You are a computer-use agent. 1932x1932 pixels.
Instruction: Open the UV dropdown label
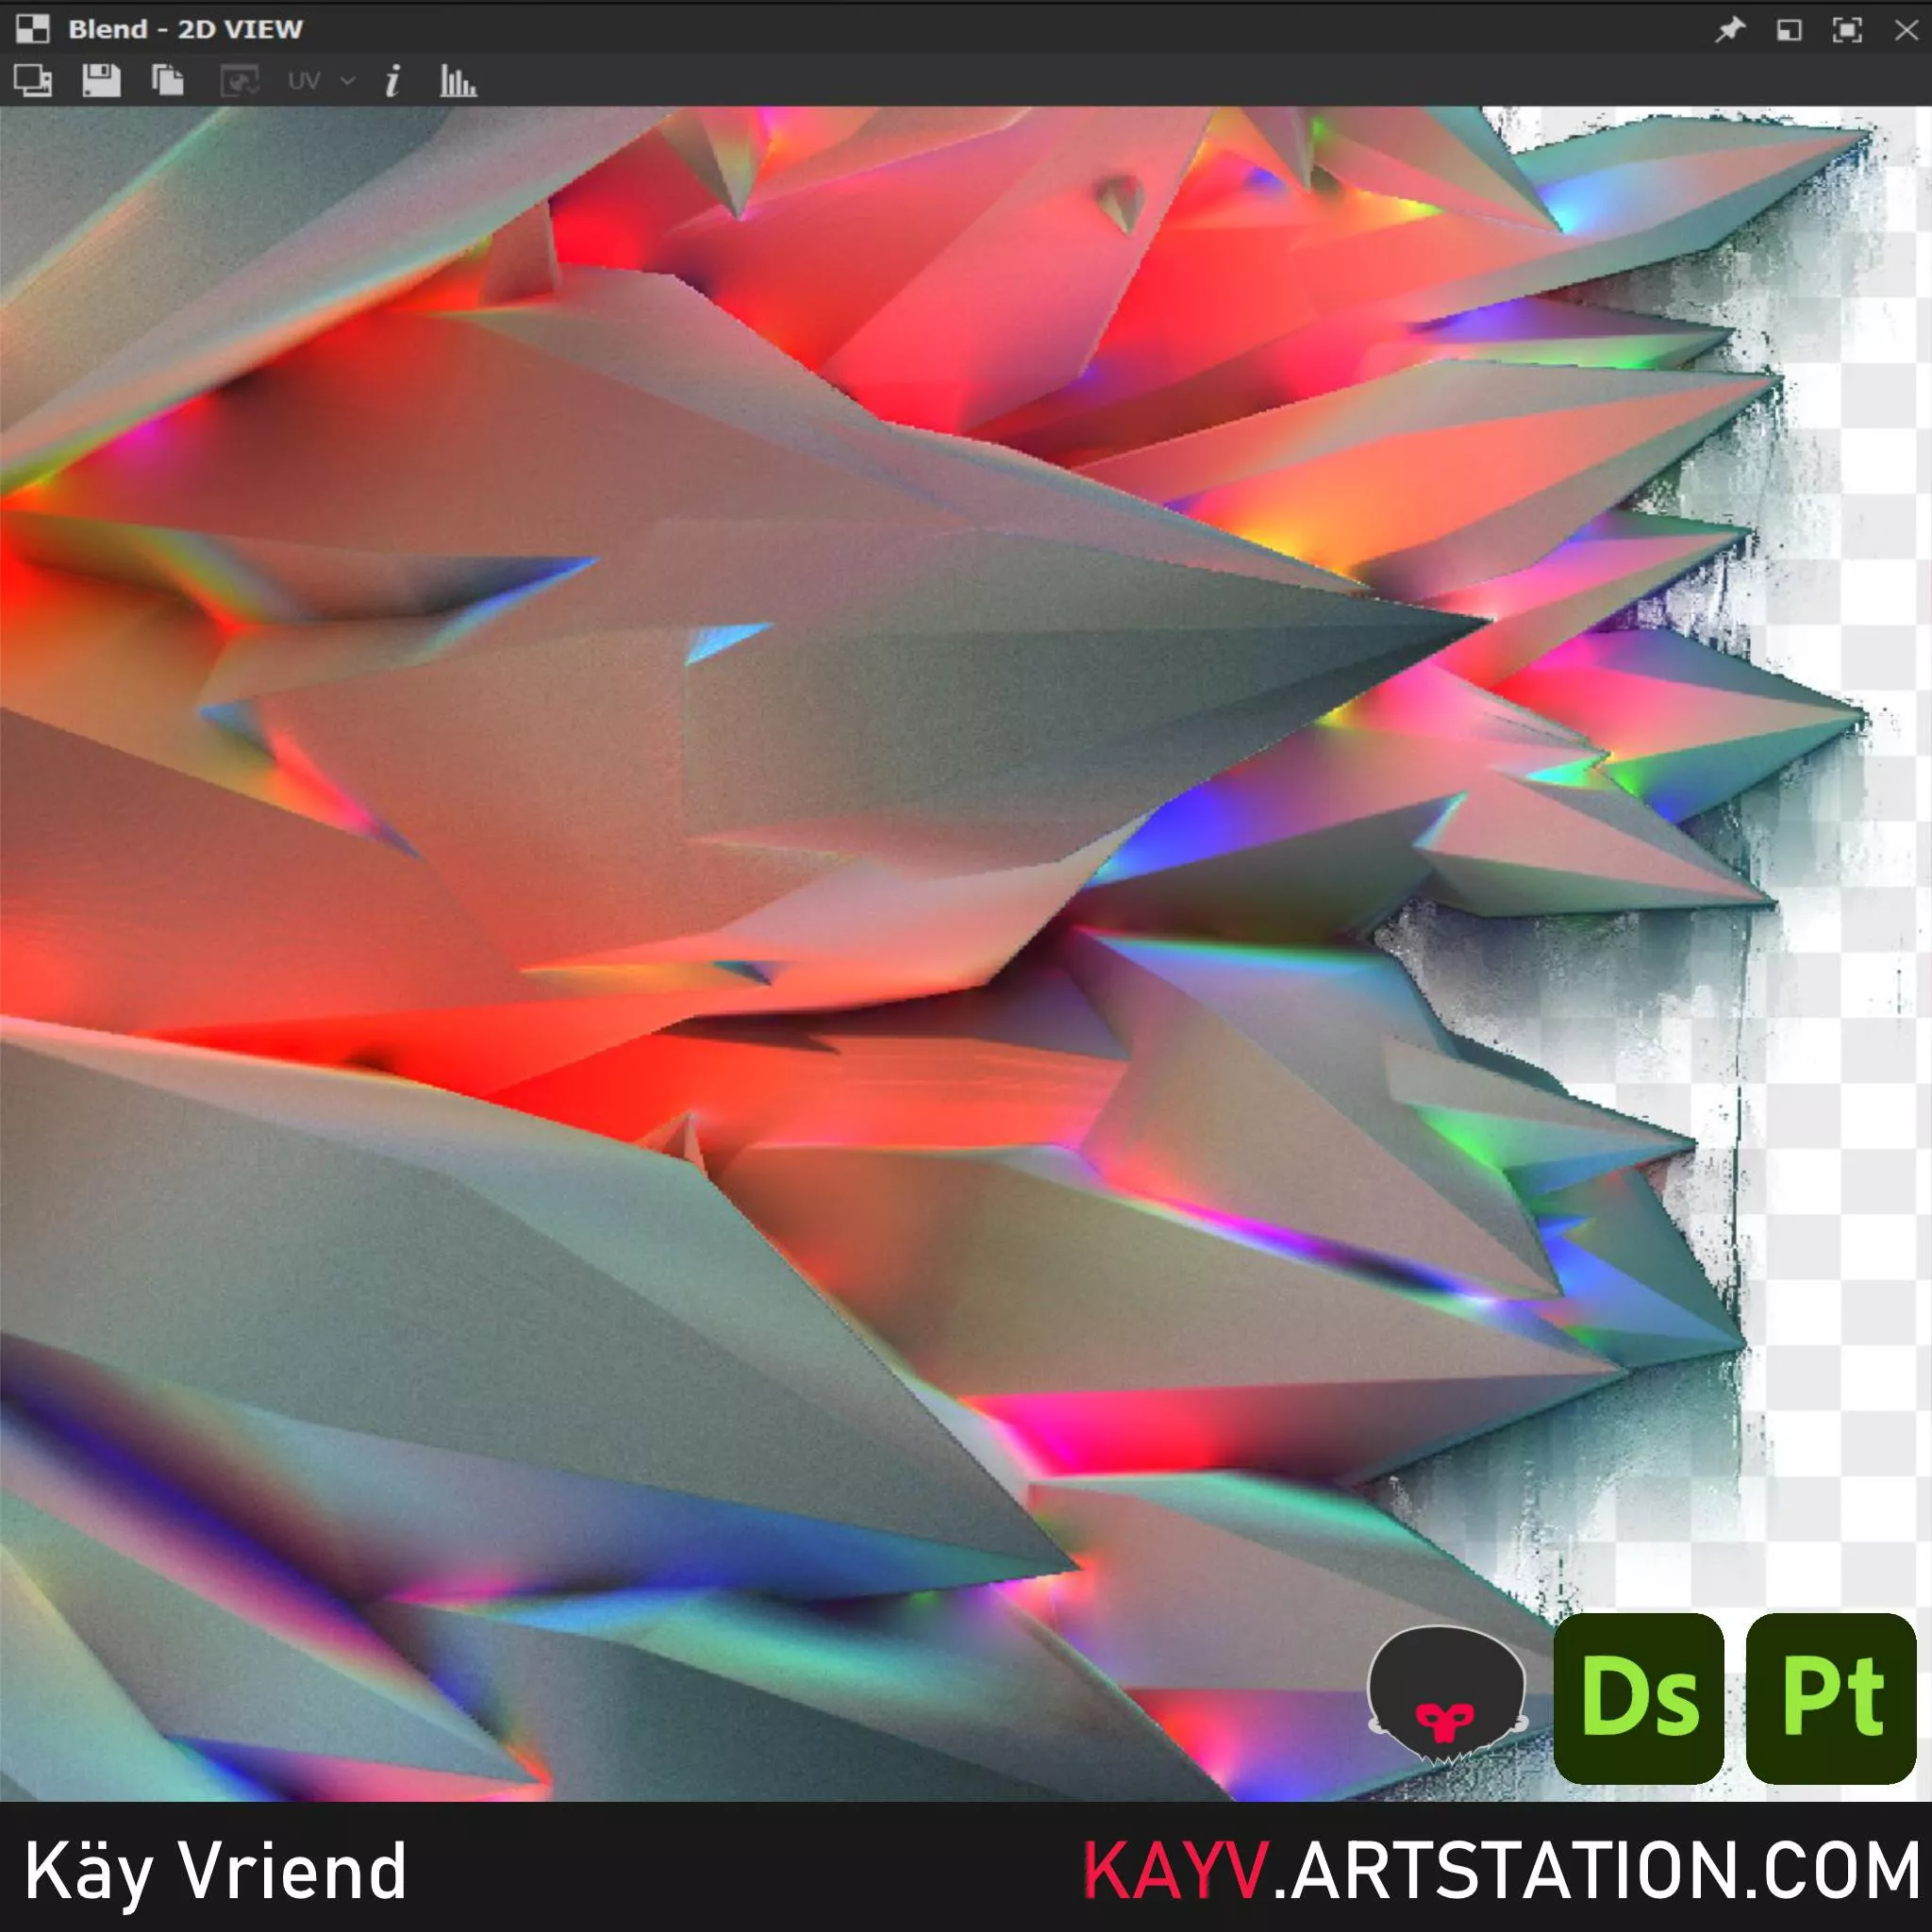coord(303,81)
